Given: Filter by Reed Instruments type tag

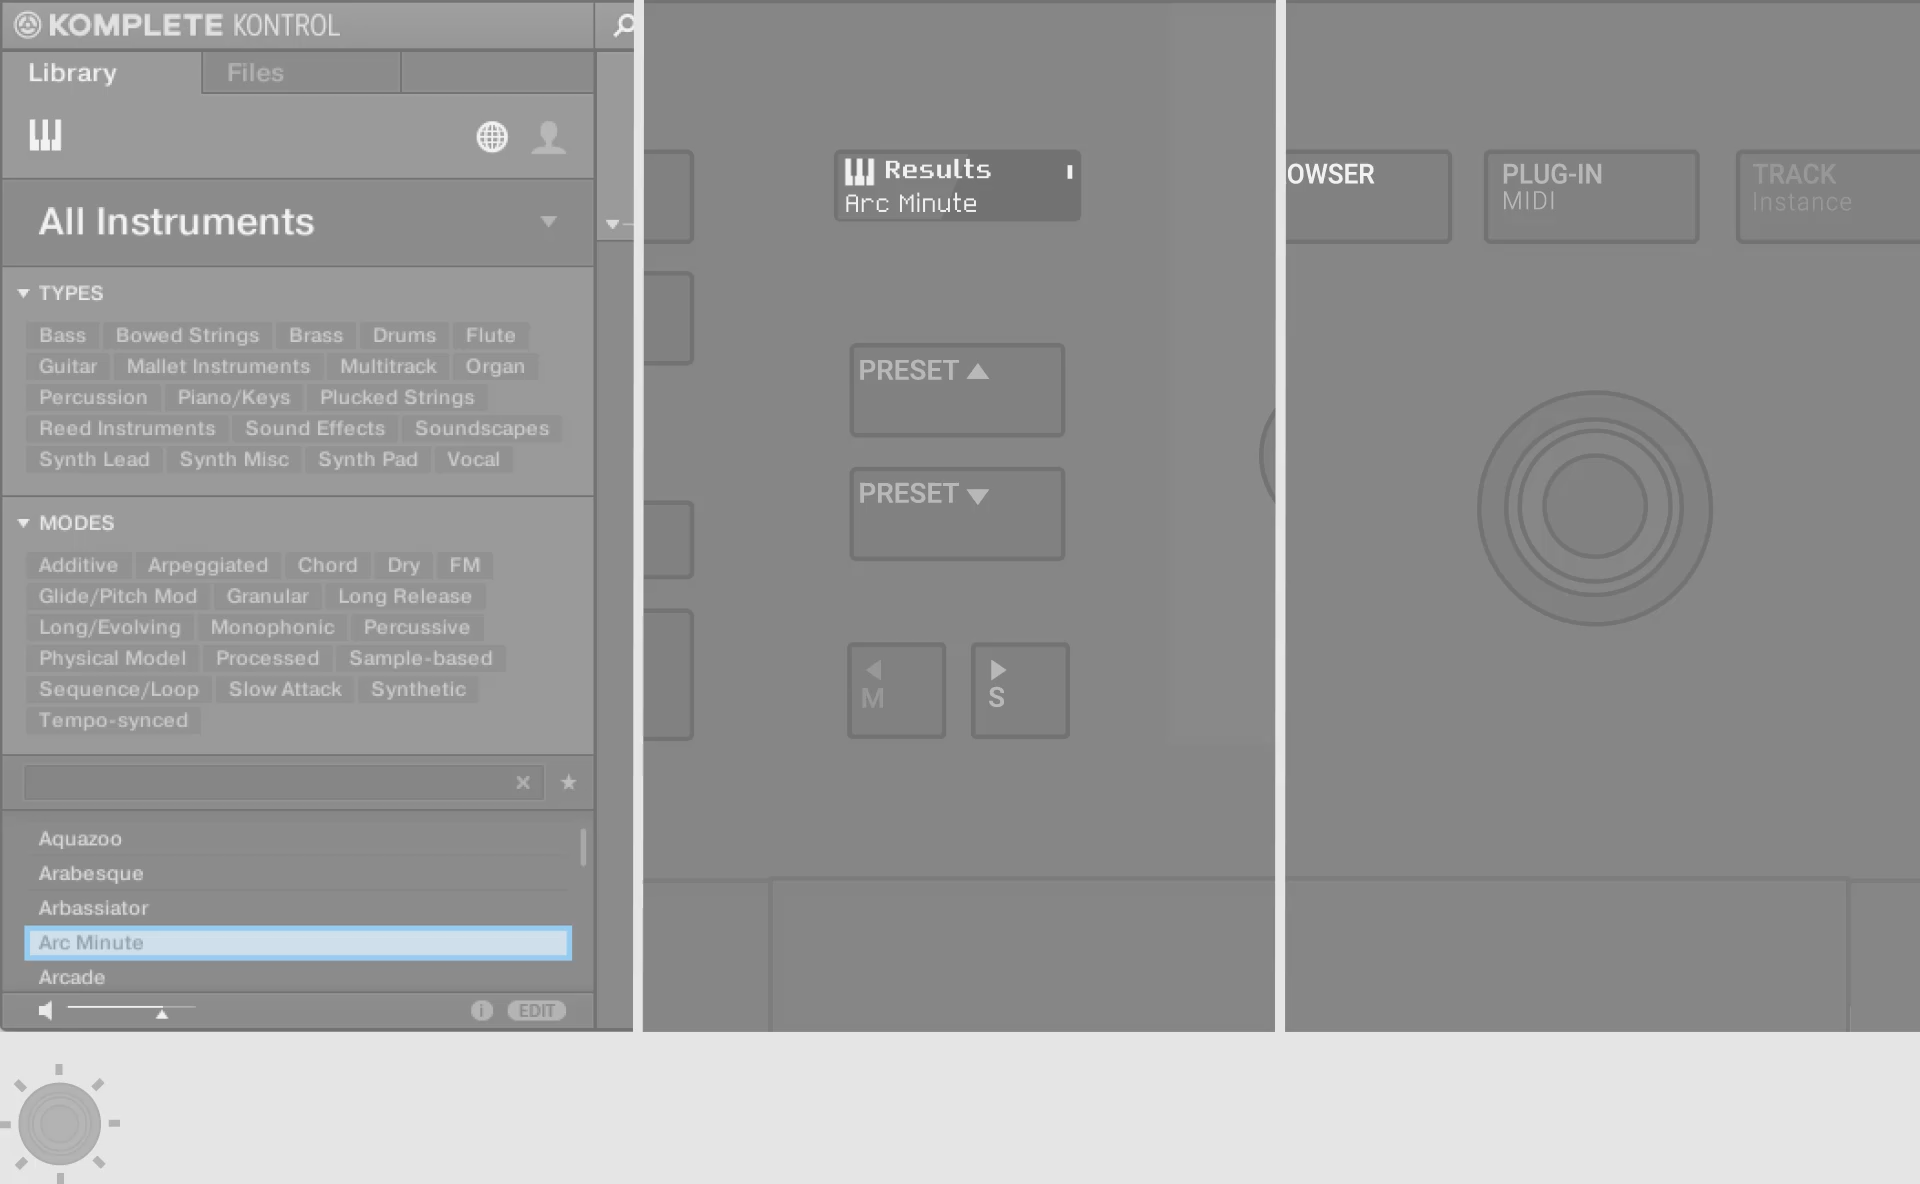Looking at the screenshot, I should [x=127, y=428].
